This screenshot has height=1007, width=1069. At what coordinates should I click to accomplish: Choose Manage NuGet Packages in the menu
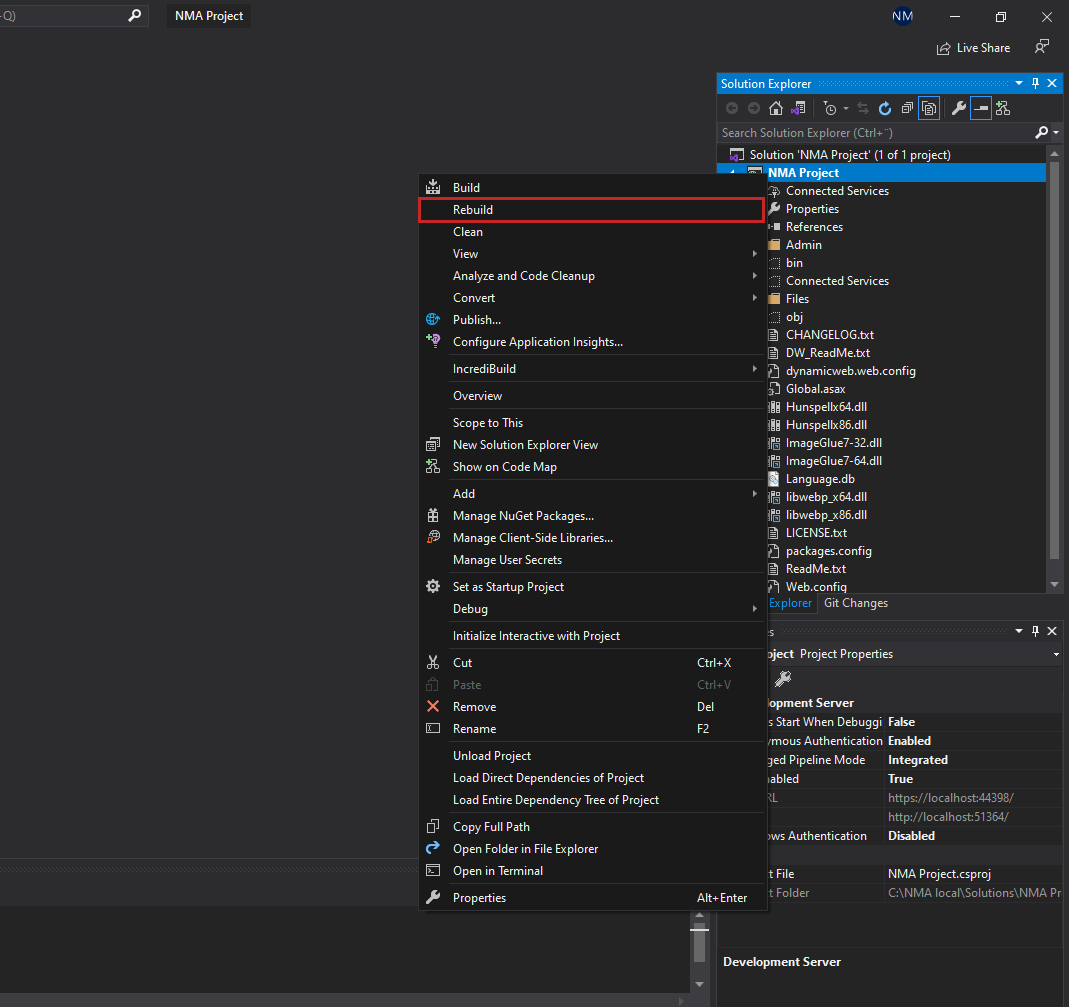pos(523,516)
